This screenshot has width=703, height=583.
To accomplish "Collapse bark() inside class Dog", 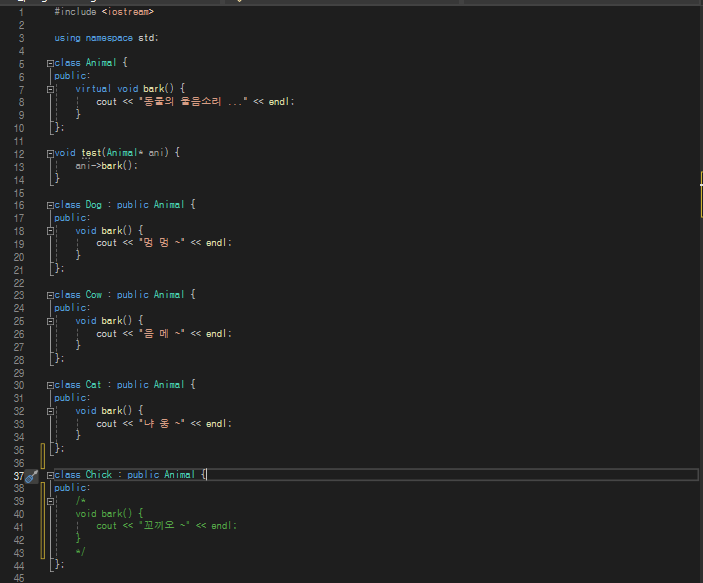I will tap(50, 231).
